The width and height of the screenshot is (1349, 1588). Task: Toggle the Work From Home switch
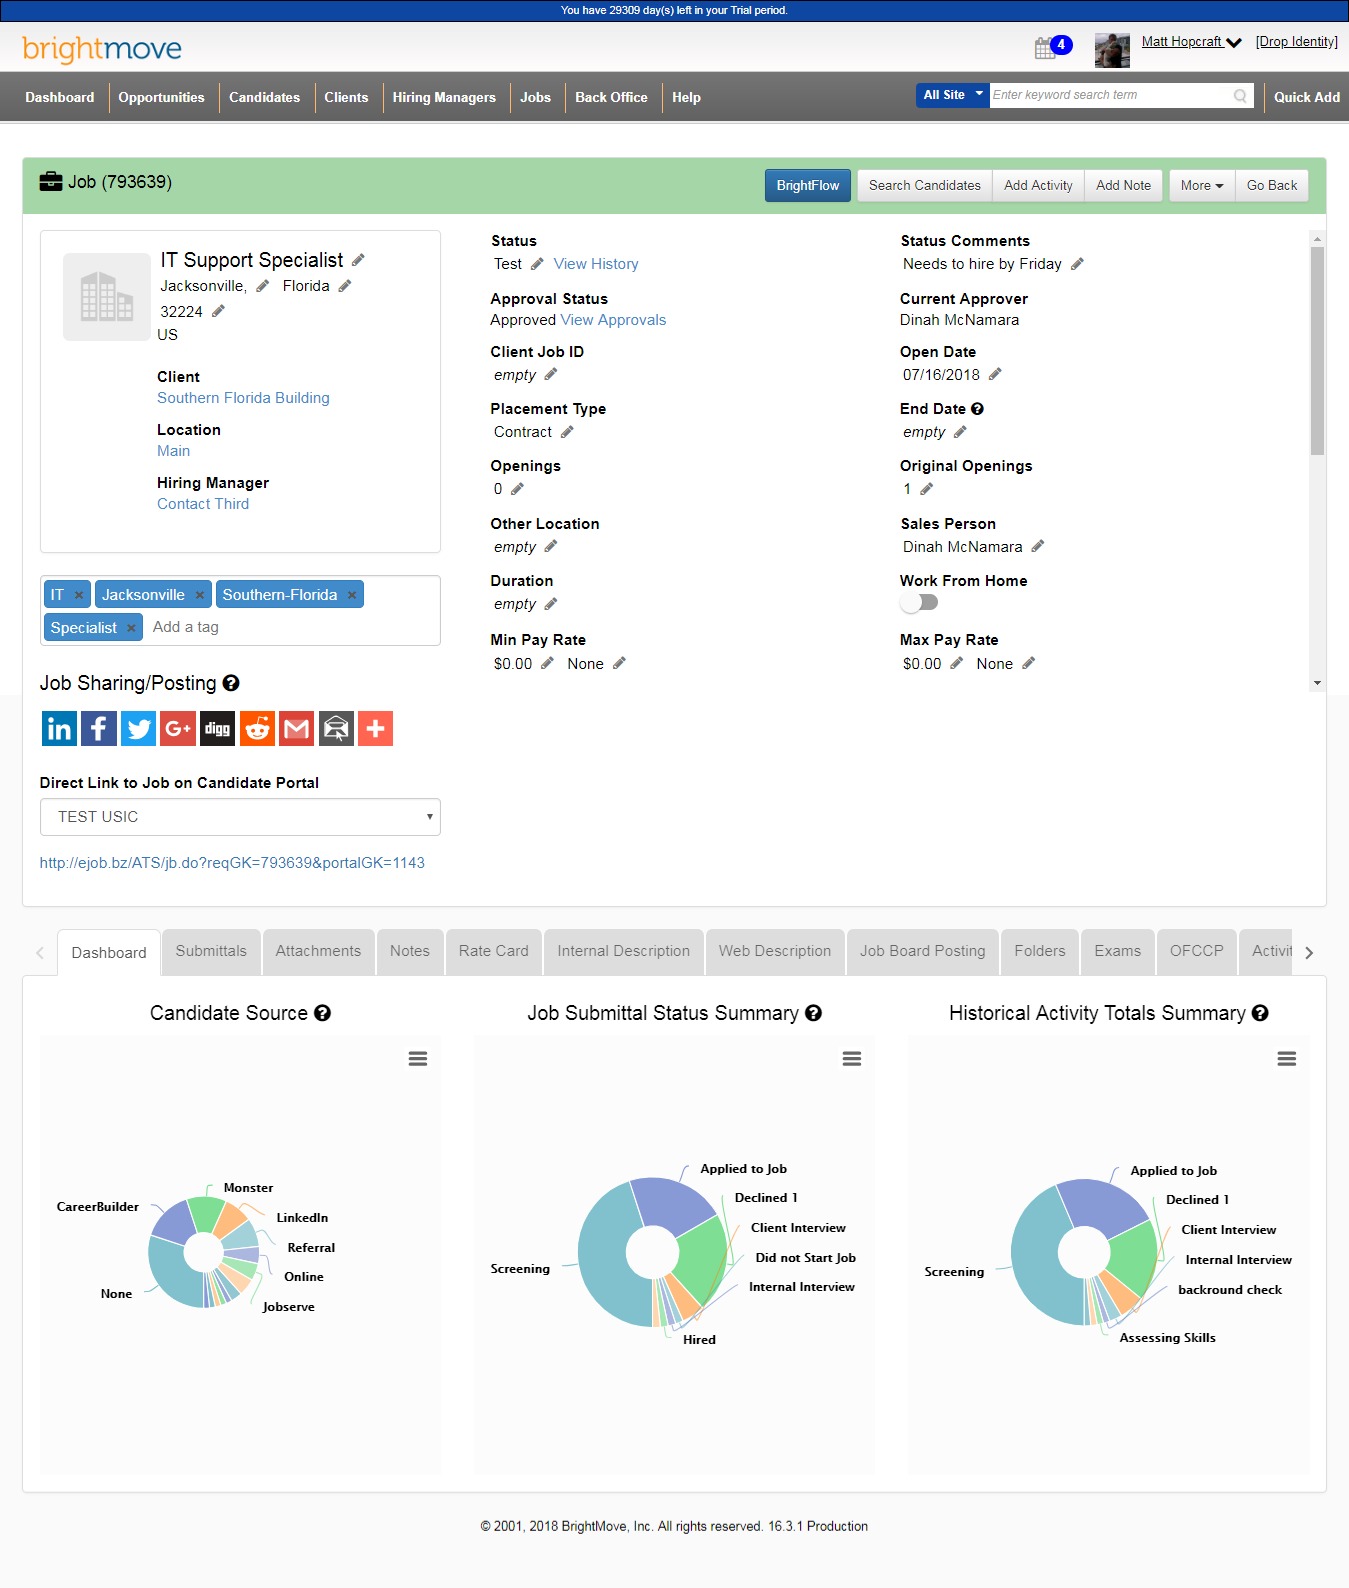coord(919,603)
